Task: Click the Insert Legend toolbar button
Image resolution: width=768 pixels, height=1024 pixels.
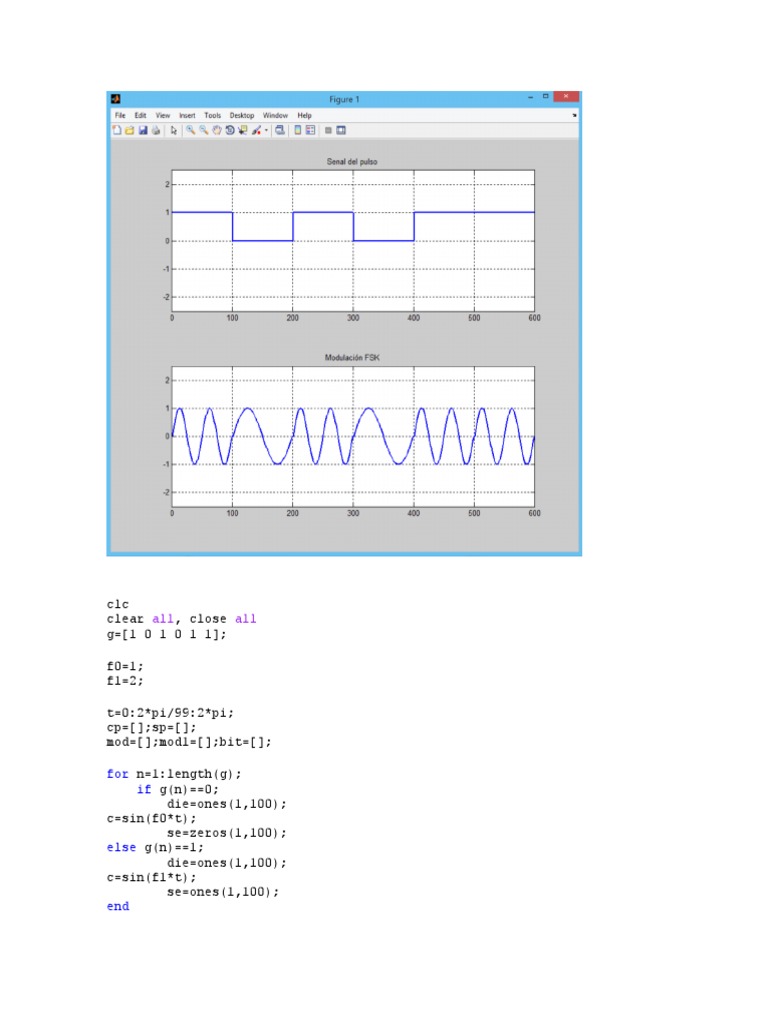Action: (x=310, y=130)
